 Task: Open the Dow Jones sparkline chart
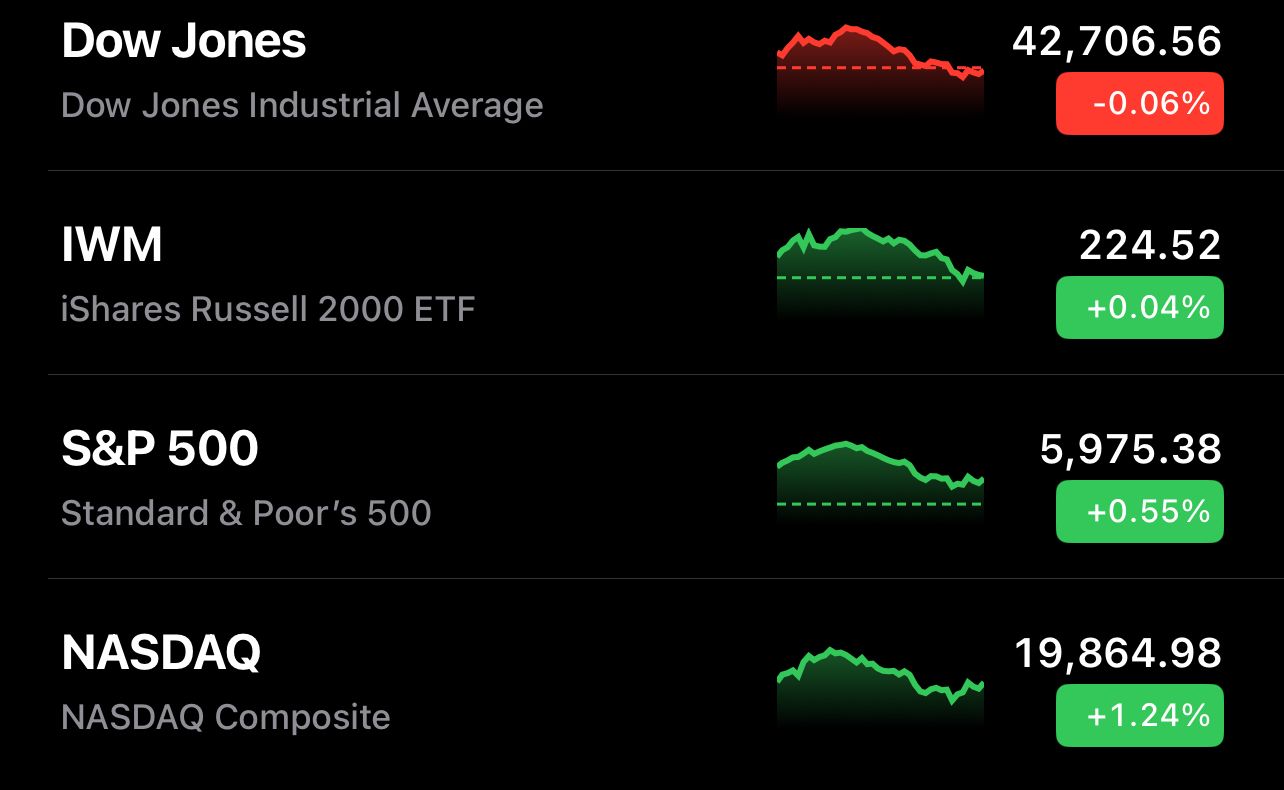click(880, 72)
